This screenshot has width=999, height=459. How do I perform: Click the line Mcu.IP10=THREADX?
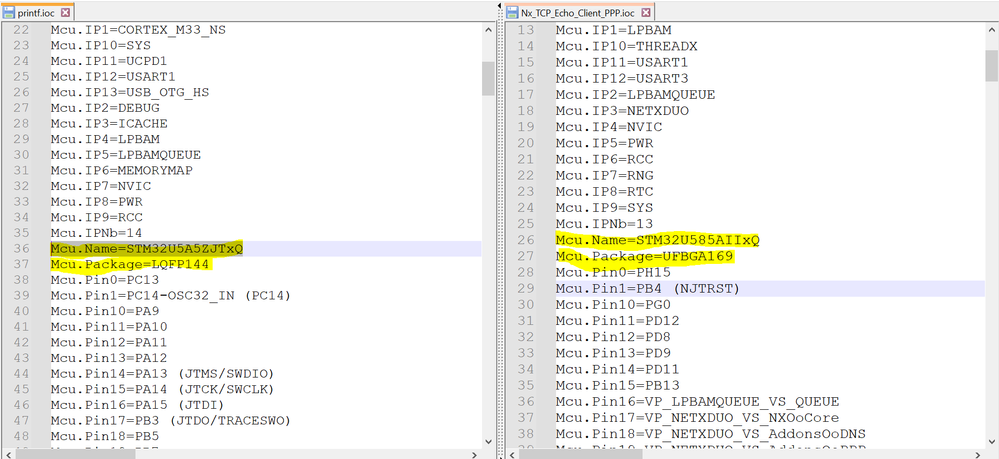[x=626, y=46]
